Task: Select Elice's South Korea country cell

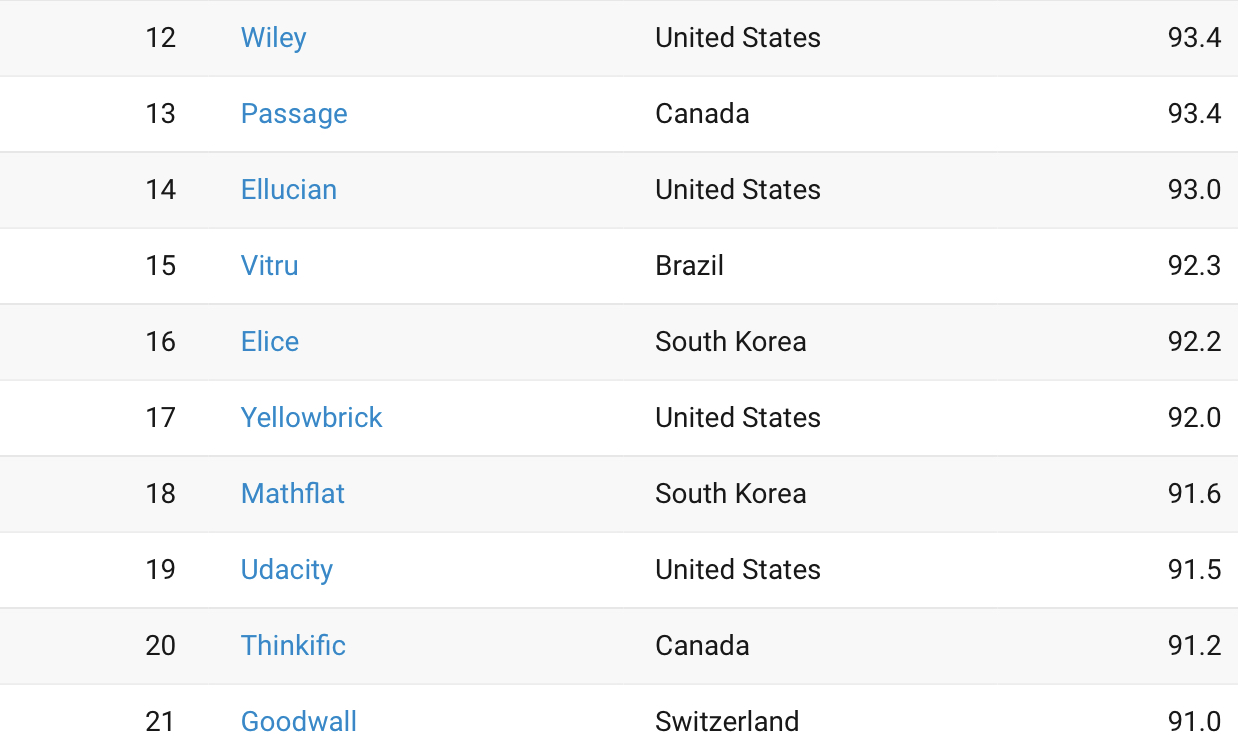Action: click(730, 342)
